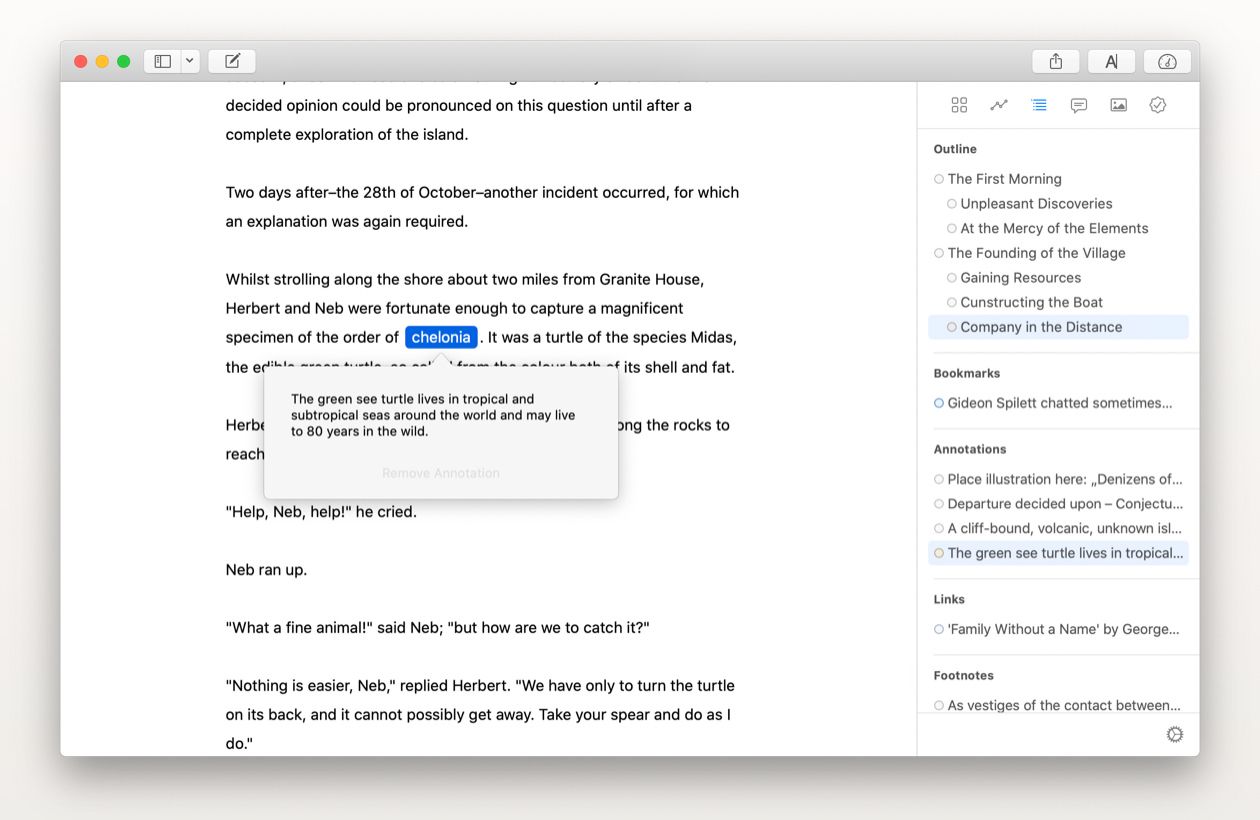
Task: Open the As vestiges of the contact footnote
Action: tap(1063, 705)
